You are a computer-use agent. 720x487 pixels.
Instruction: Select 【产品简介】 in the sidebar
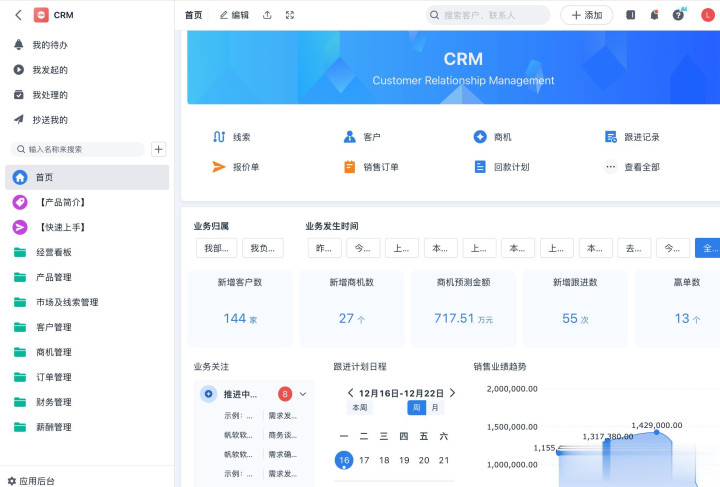(63, 202)
